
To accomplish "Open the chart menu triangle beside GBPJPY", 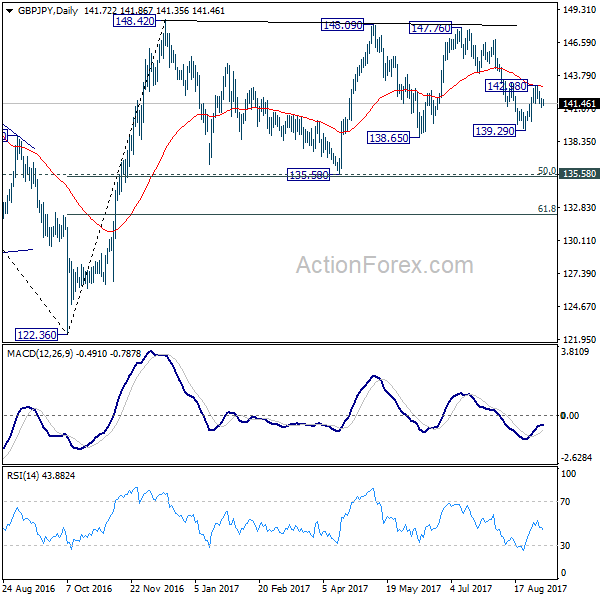I will (x=10, y=11).
